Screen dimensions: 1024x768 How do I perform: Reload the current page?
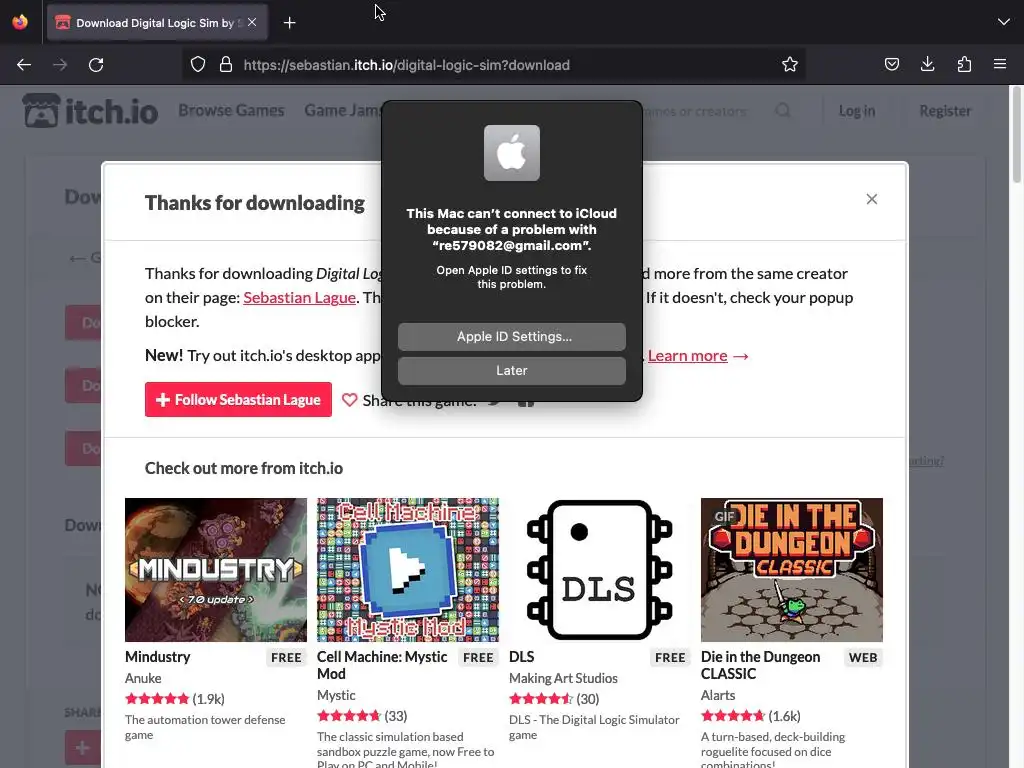pos(96,65)
